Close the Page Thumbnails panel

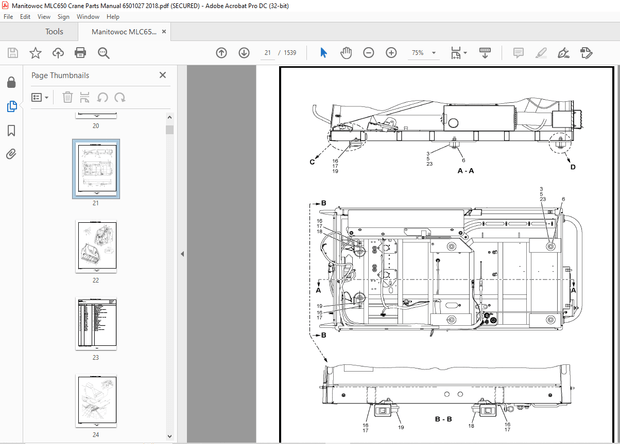tap(163, 75)
